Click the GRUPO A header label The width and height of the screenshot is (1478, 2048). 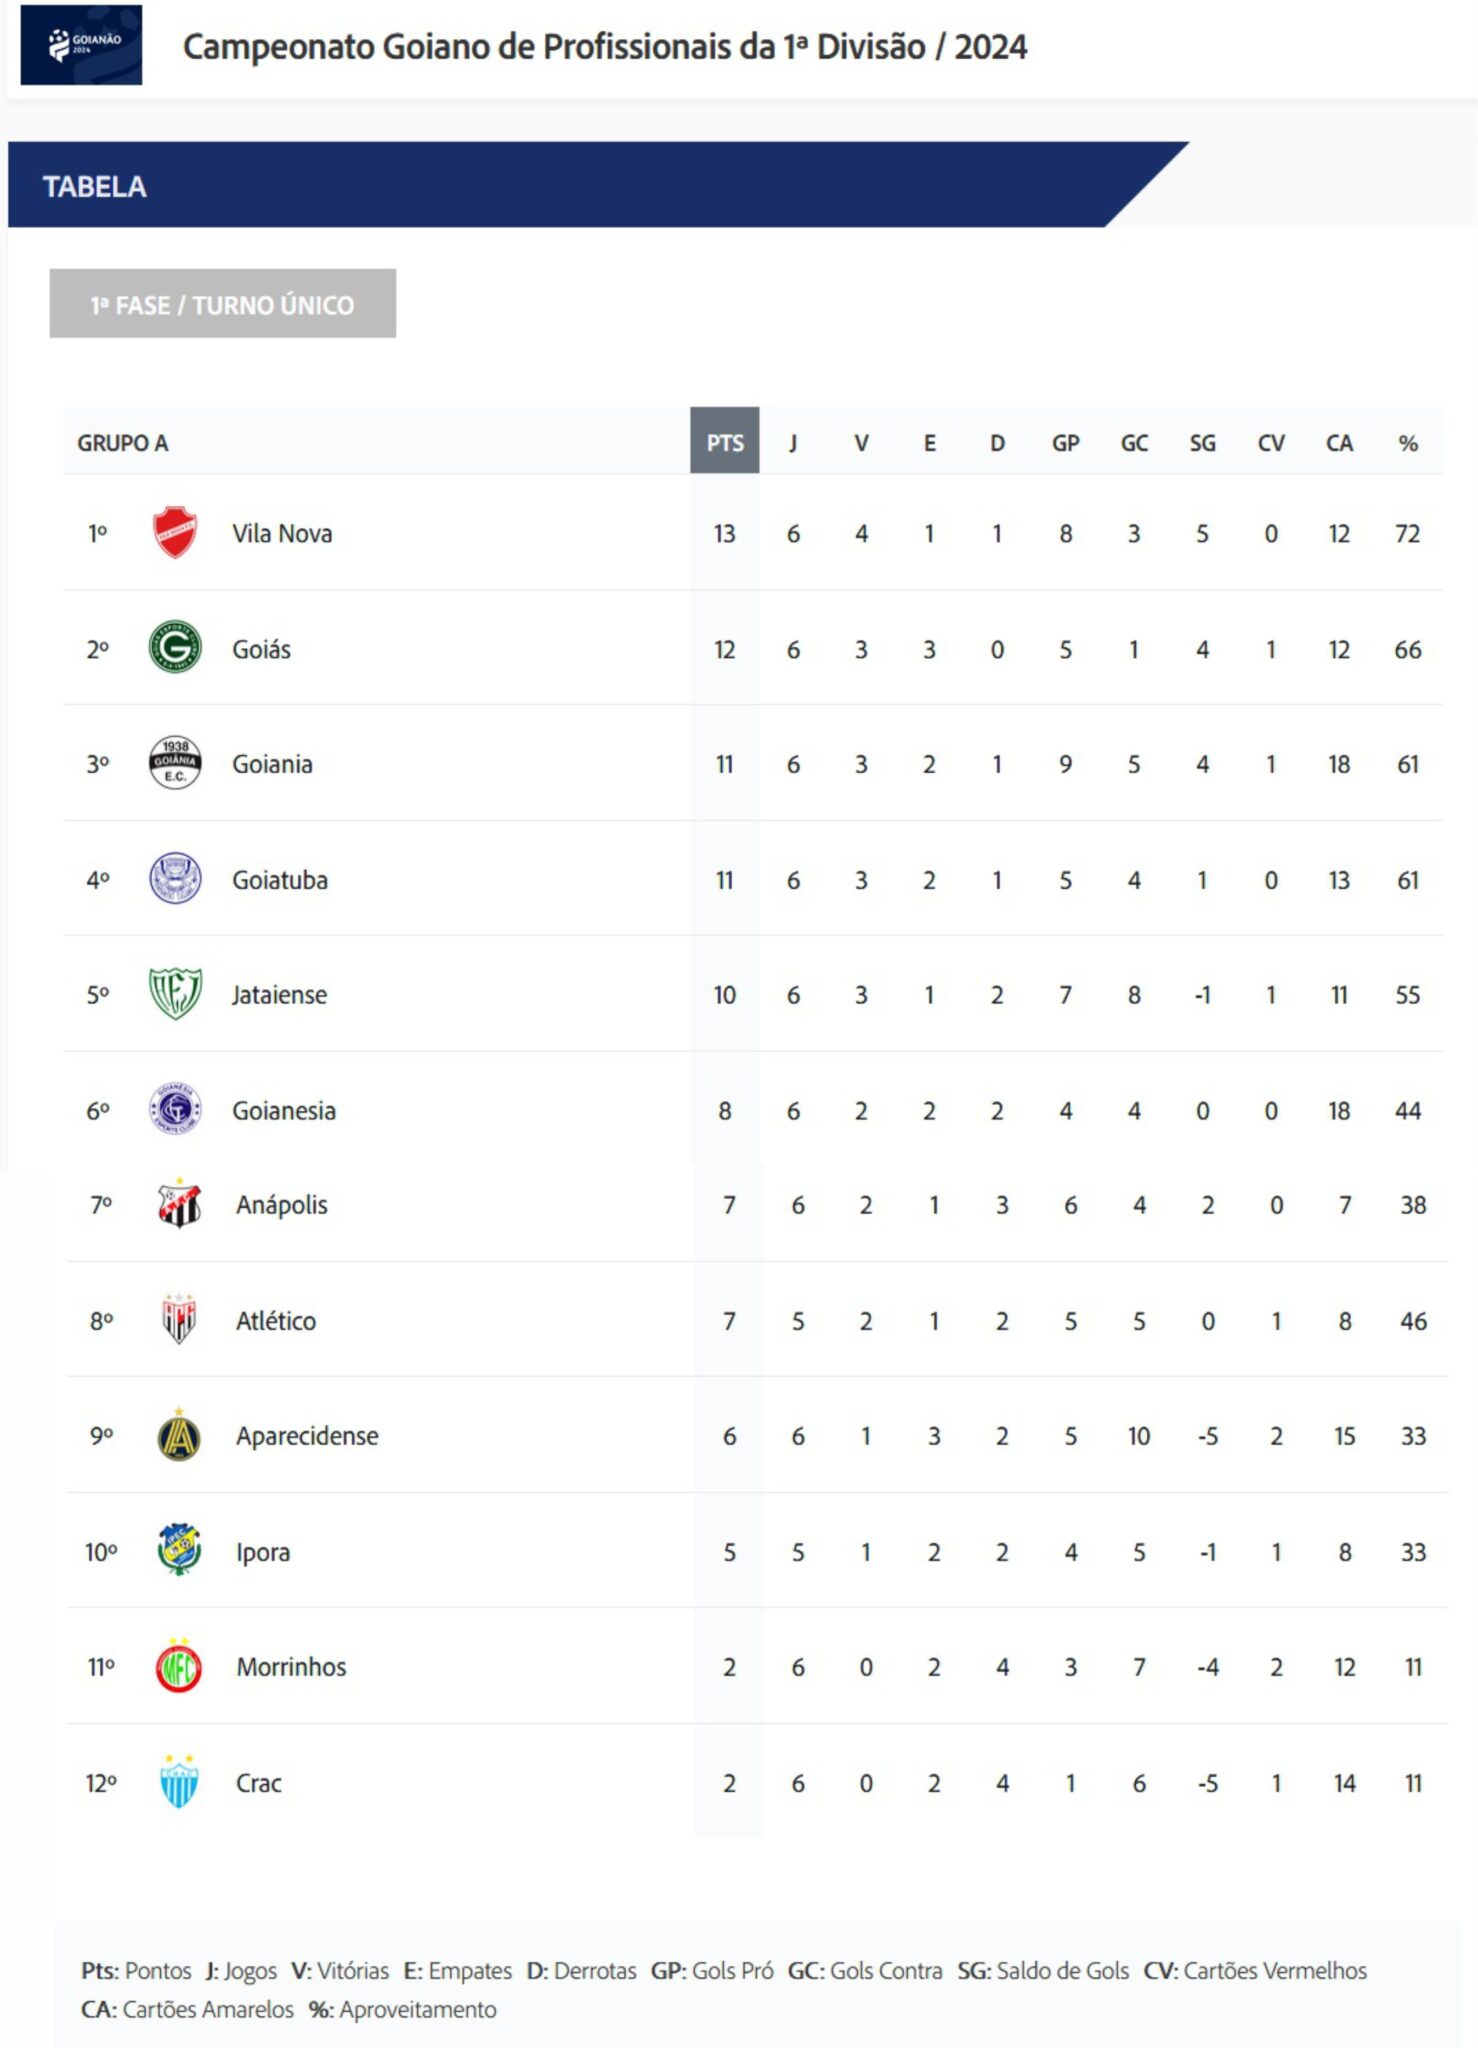tap(123, 443)
